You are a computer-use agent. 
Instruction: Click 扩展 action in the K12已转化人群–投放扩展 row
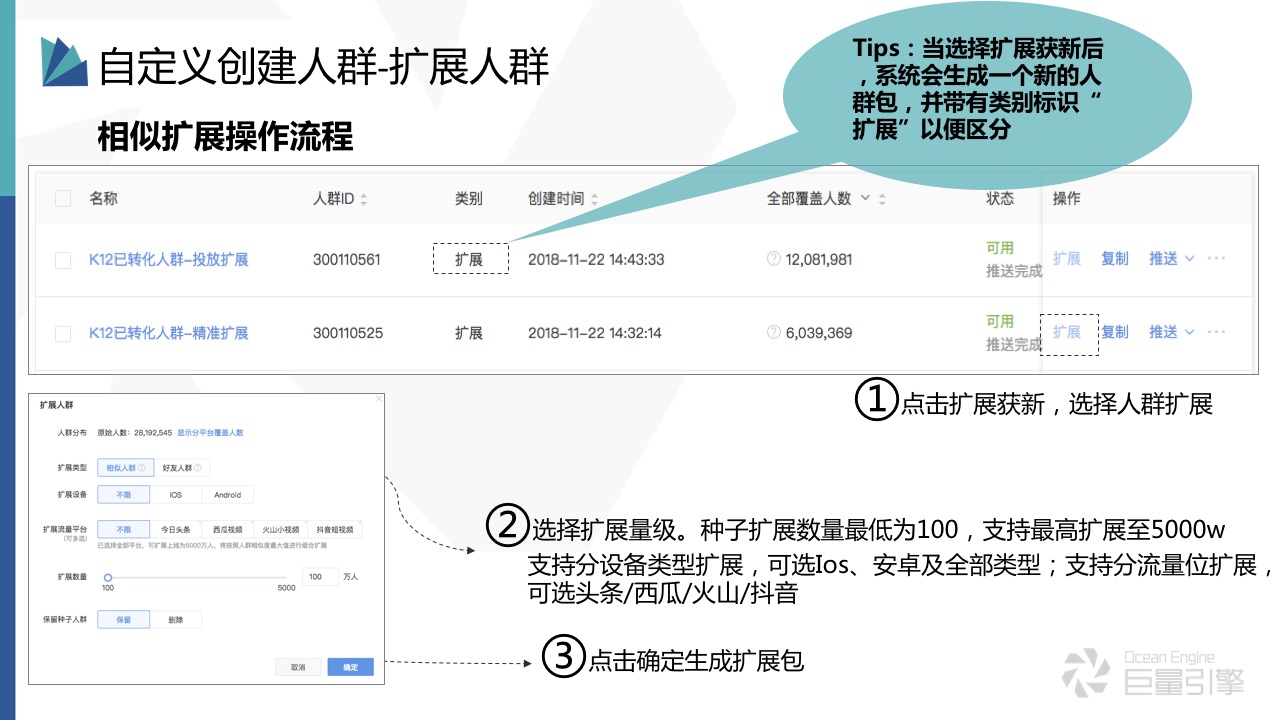1067,258
